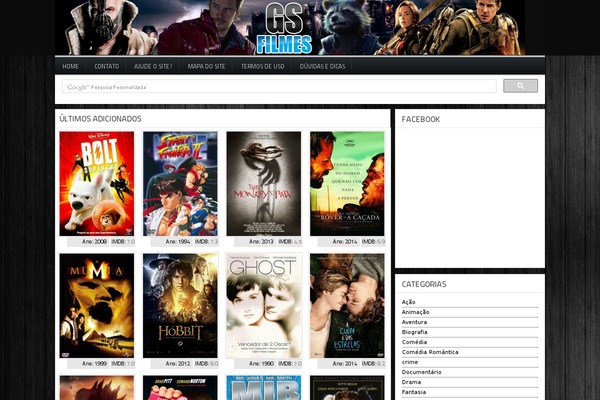
Task: Click the Ano 1999 label under A Múmia
Action: click(94, 363)
